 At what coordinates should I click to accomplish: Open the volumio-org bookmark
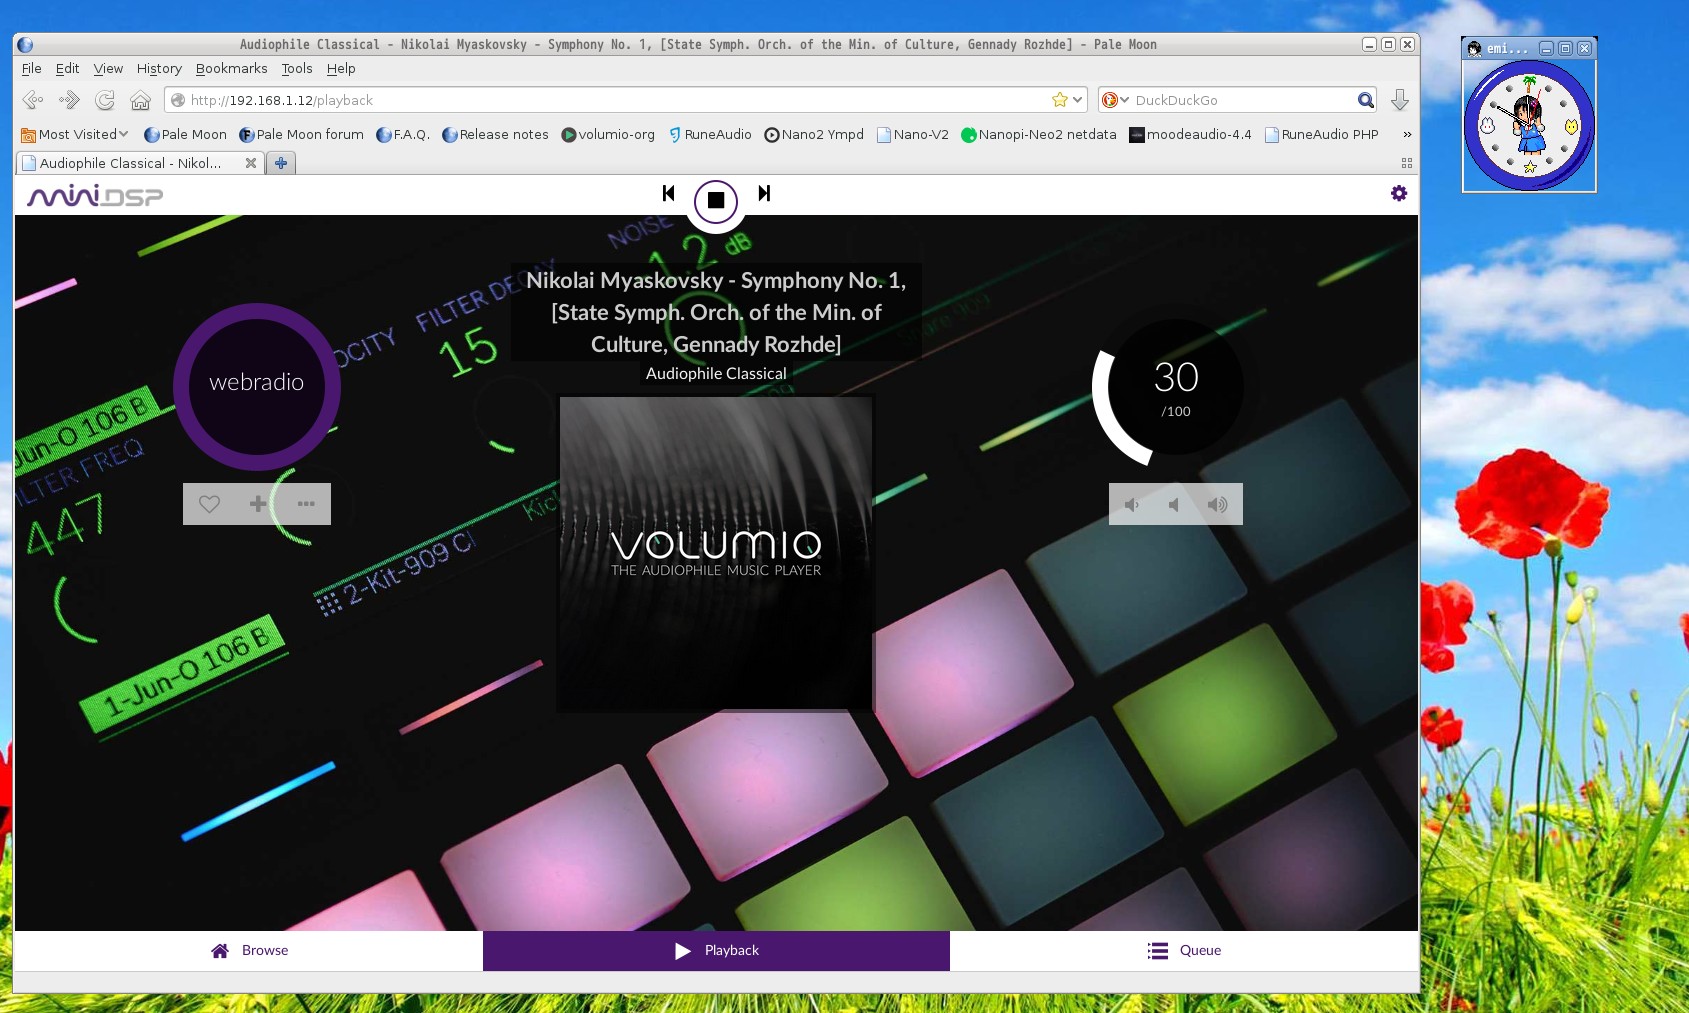pos(607,134)
